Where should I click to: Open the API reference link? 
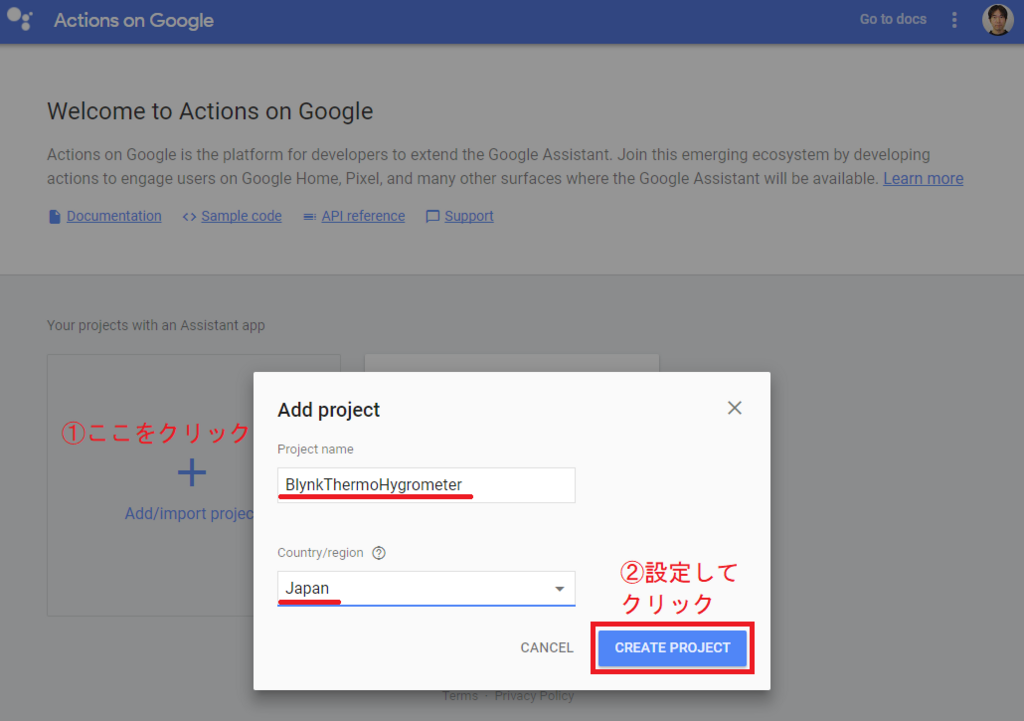tap(363, 216)
